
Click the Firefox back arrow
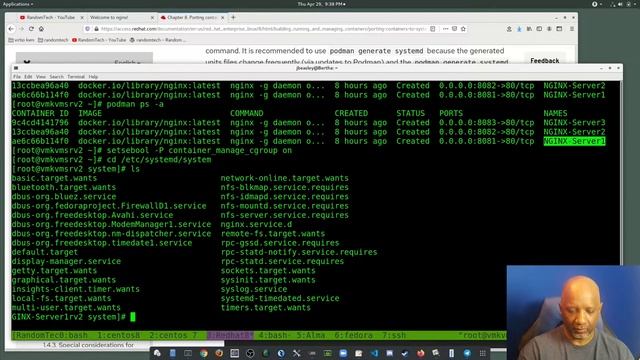[x=11, y=29]
